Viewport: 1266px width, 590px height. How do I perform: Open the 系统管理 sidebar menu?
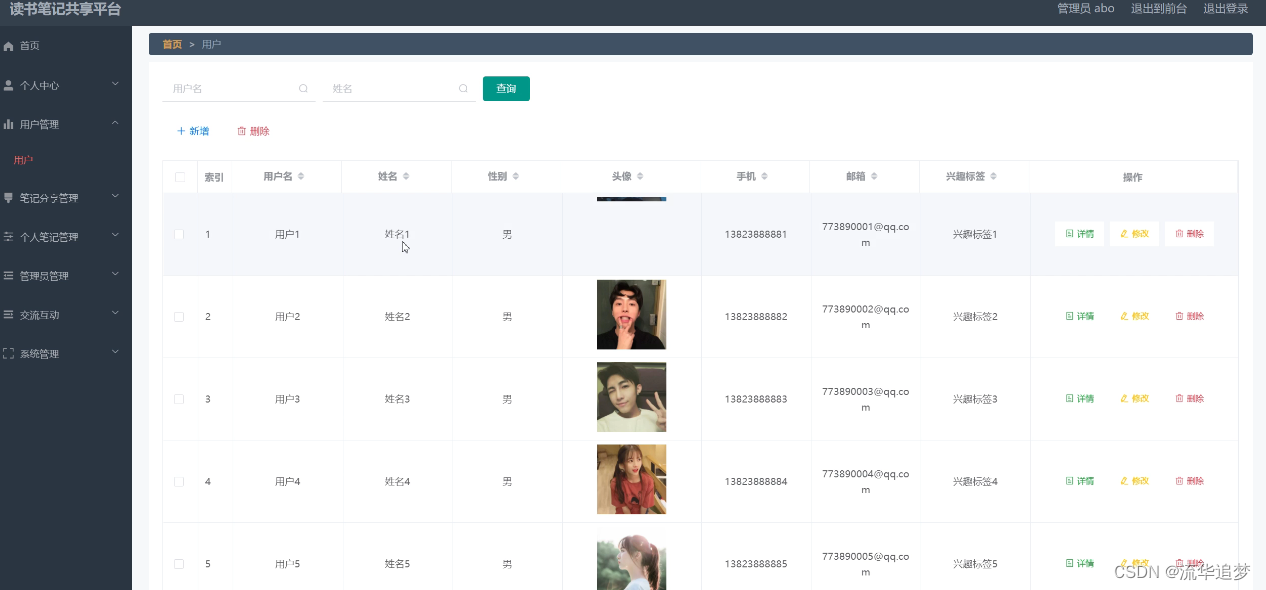[x=66, y=354]
